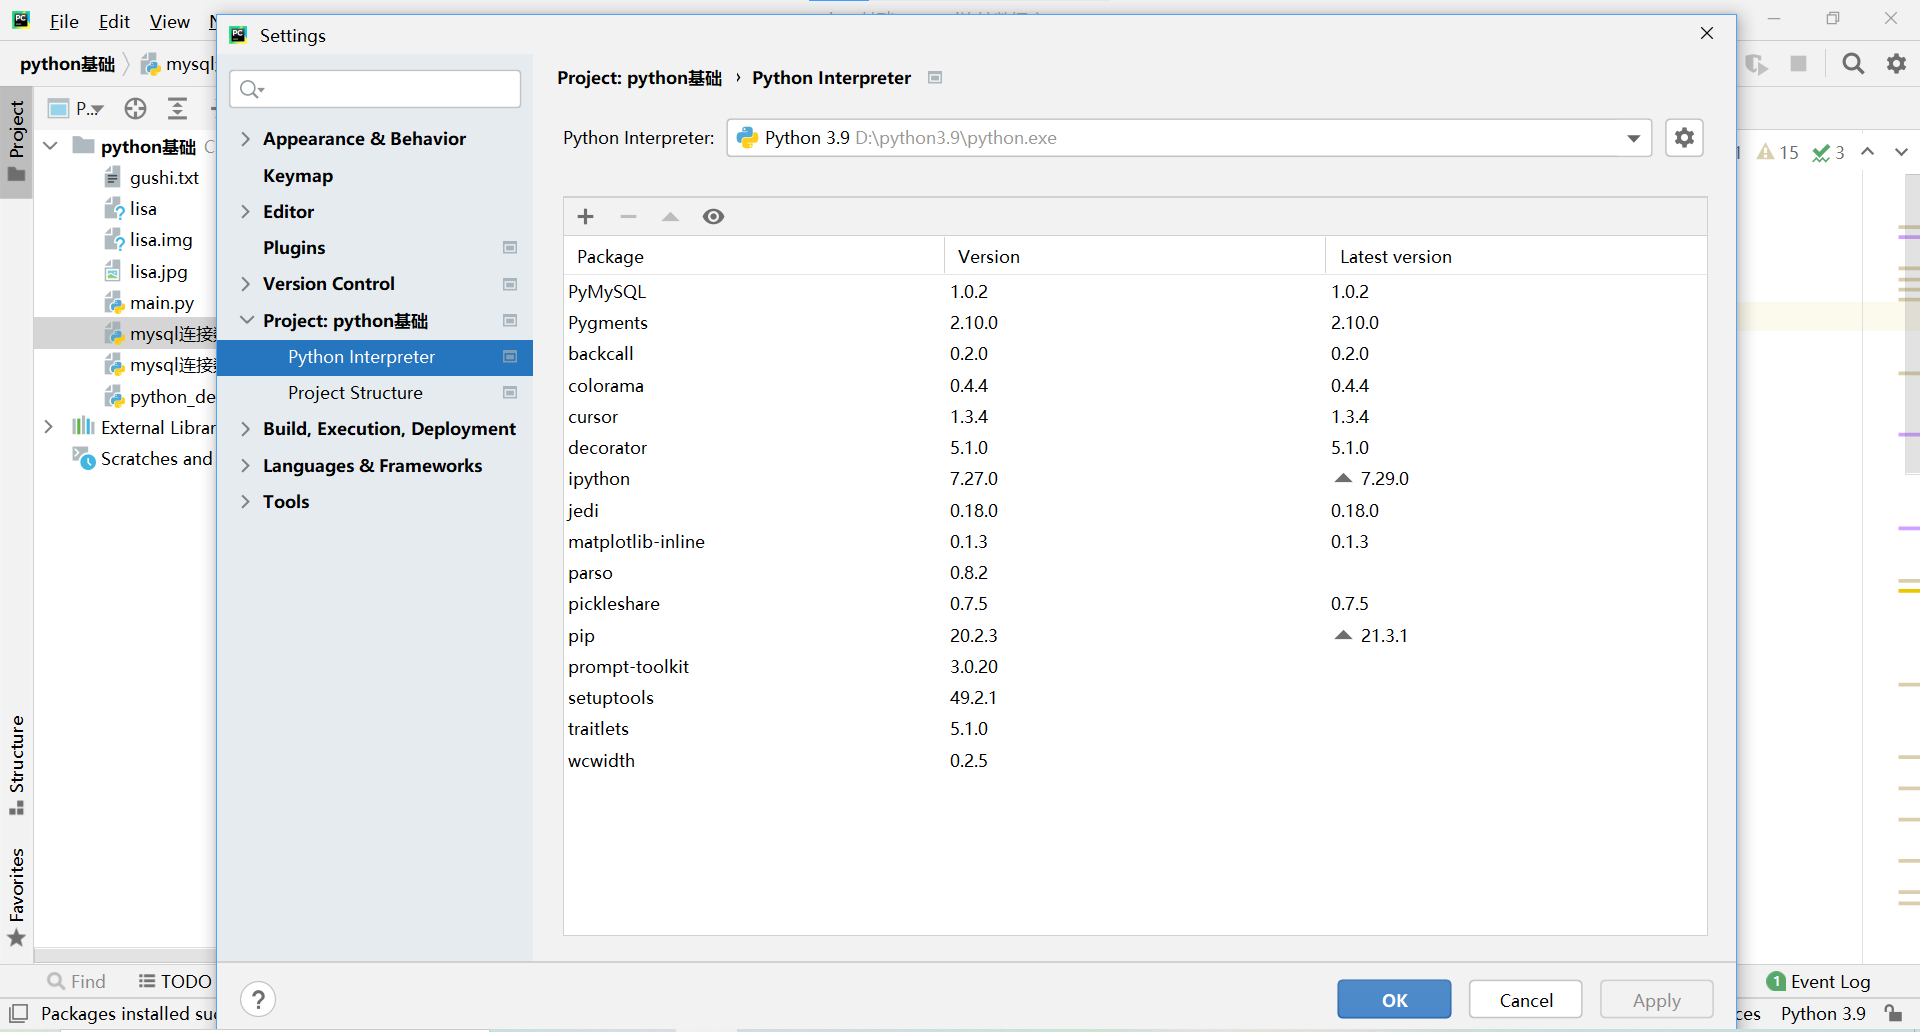Screen dimensions: 1920x1032
Task: Click the locate target icon in Project panel
Action: 135,108
